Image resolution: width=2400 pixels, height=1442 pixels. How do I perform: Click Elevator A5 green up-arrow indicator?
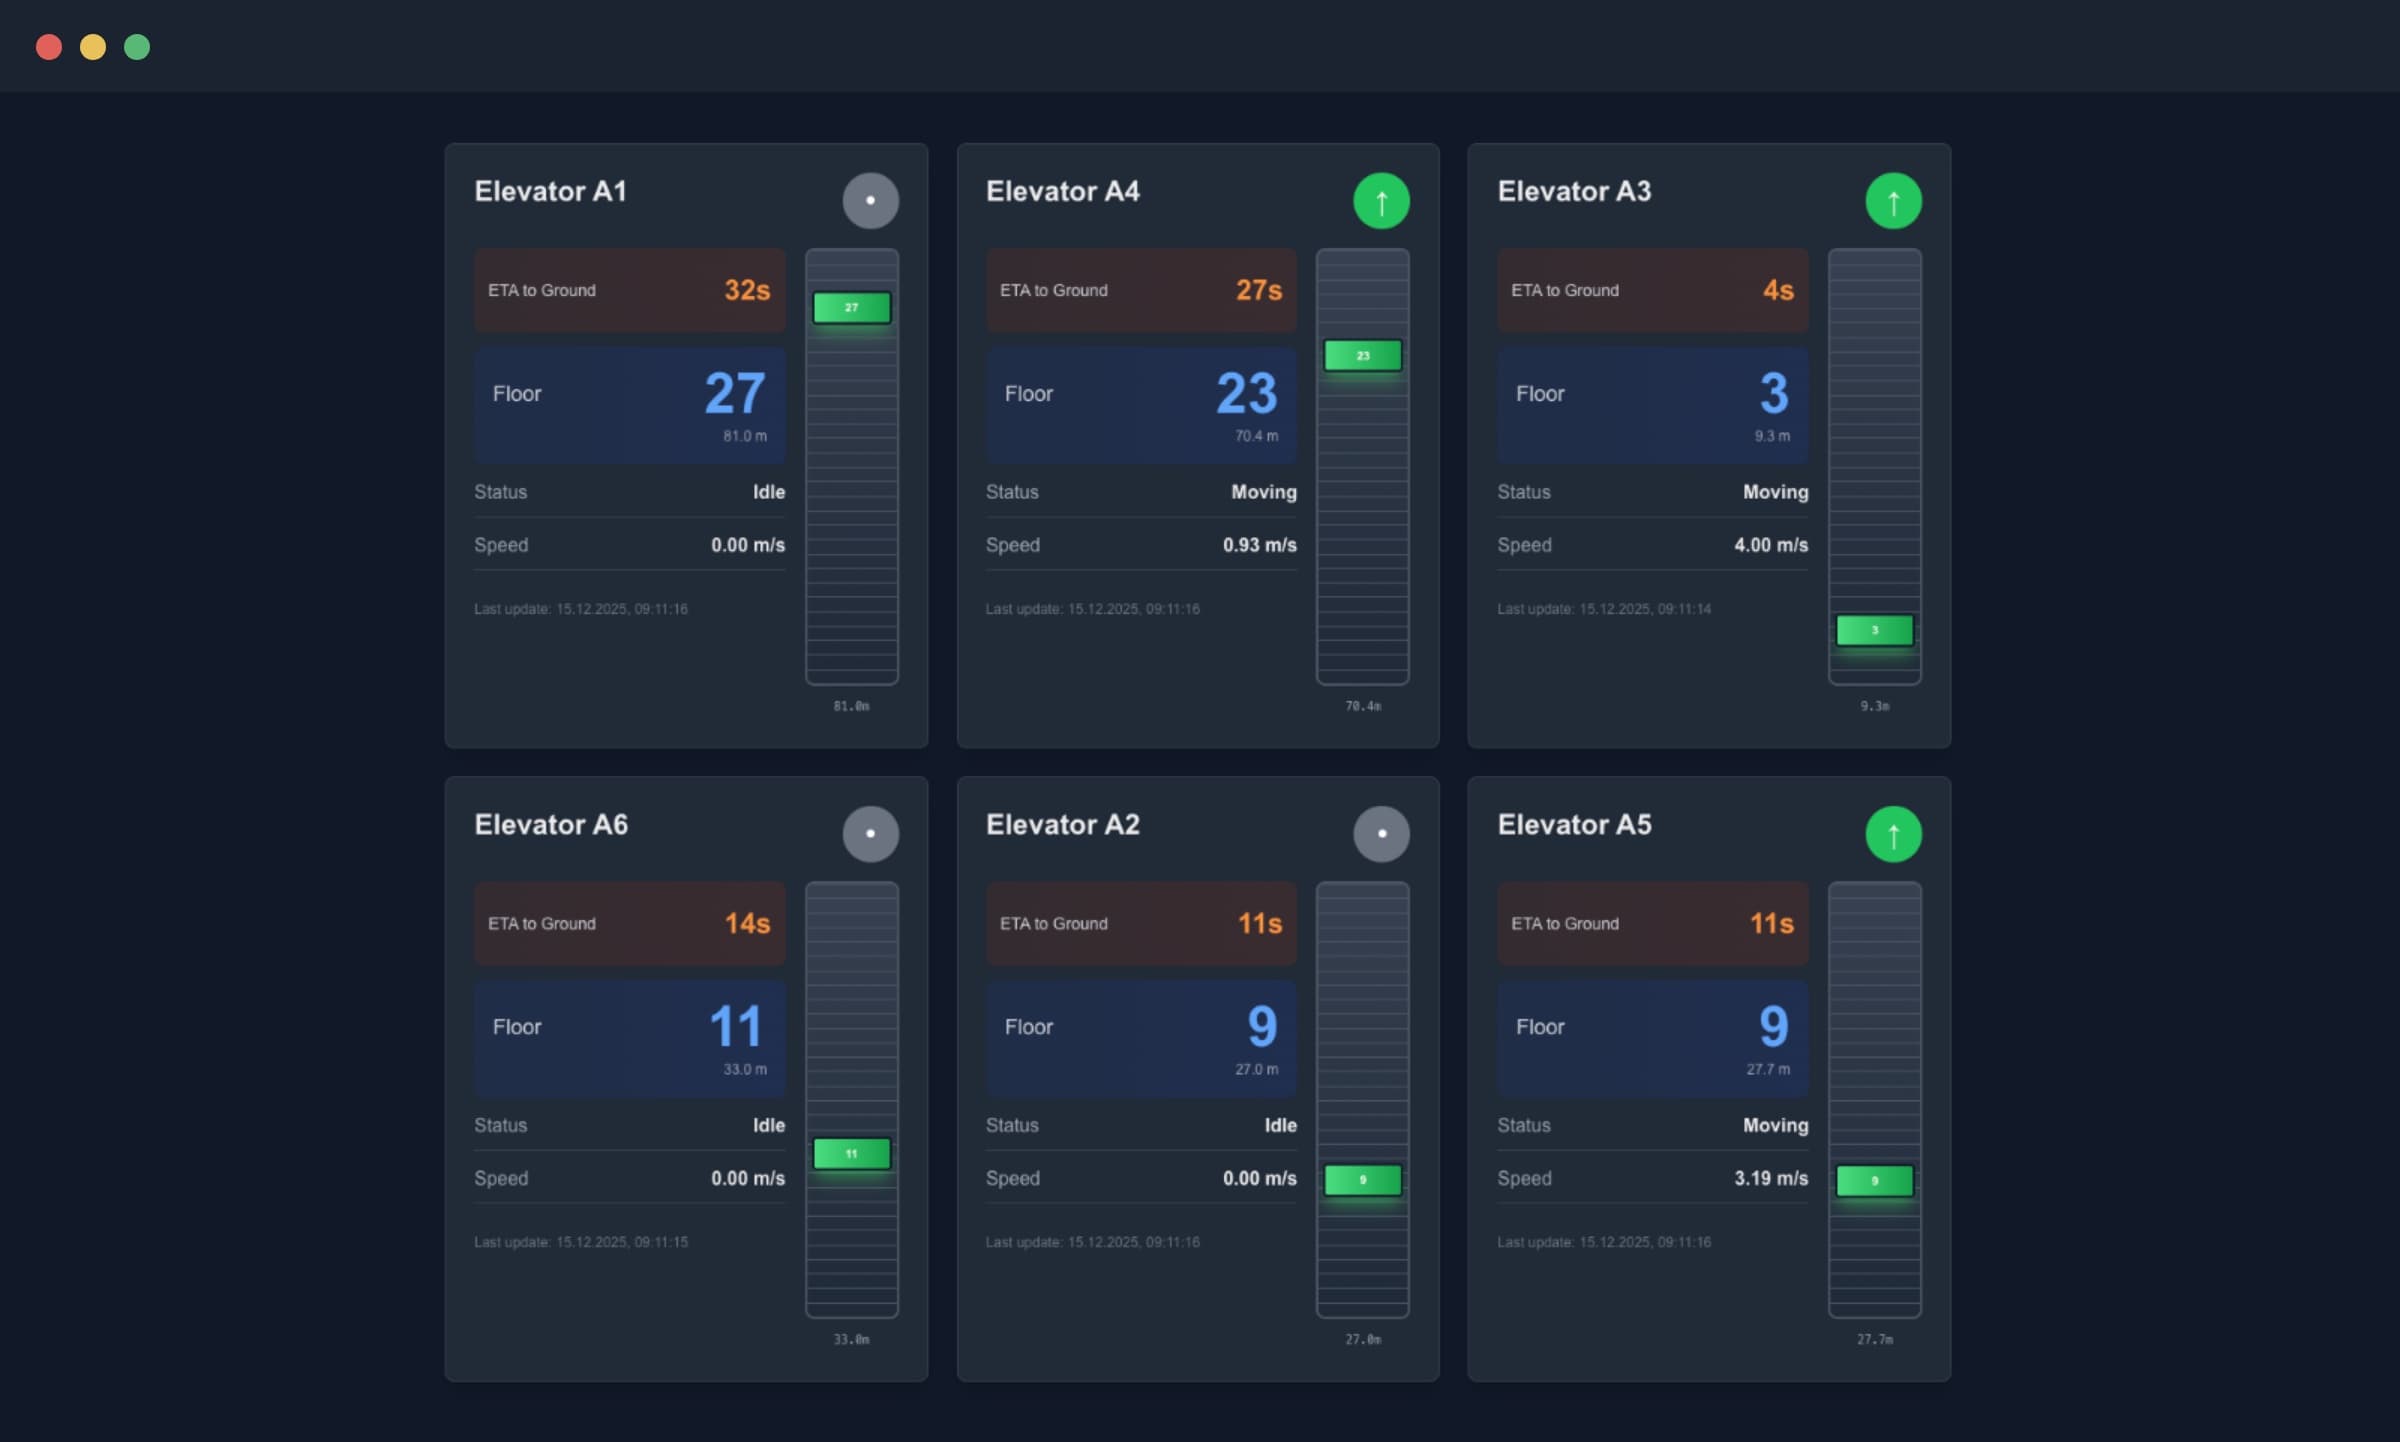point(1893,834)
